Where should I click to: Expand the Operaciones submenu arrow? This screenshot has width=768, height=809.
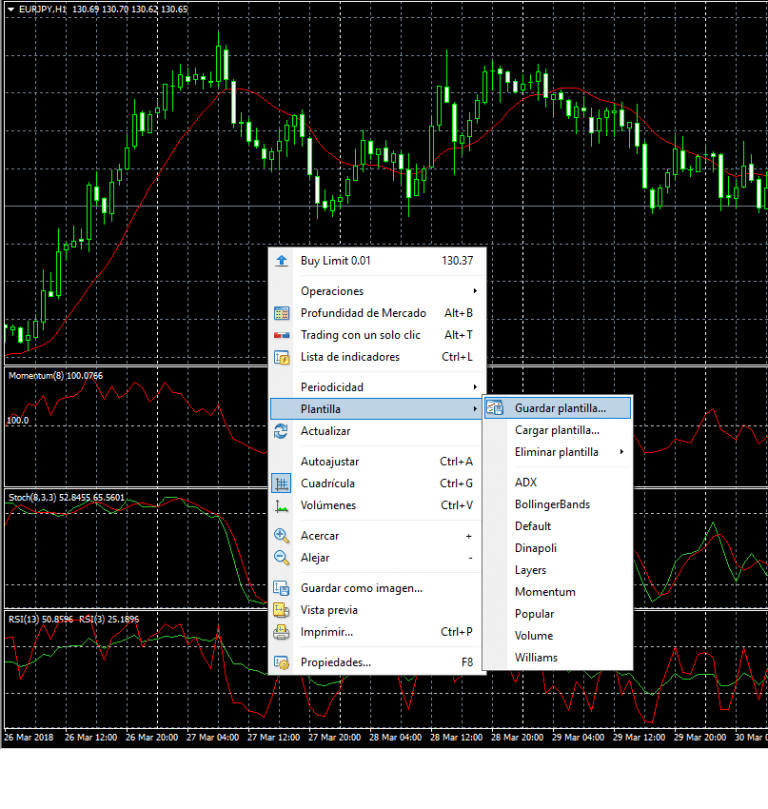tap(475, 291)
